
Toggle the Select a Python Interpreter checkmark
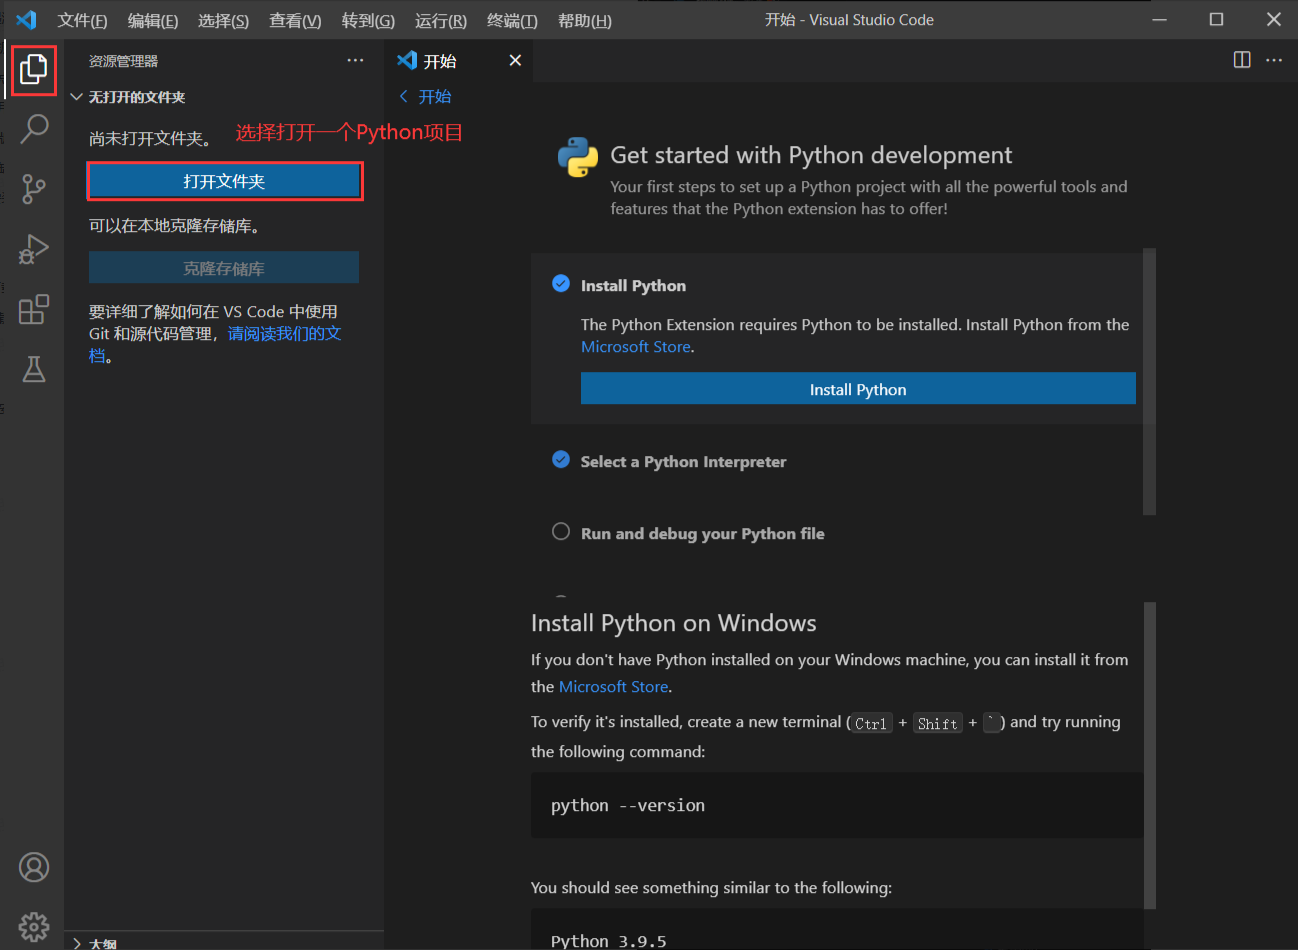(561, 460)
